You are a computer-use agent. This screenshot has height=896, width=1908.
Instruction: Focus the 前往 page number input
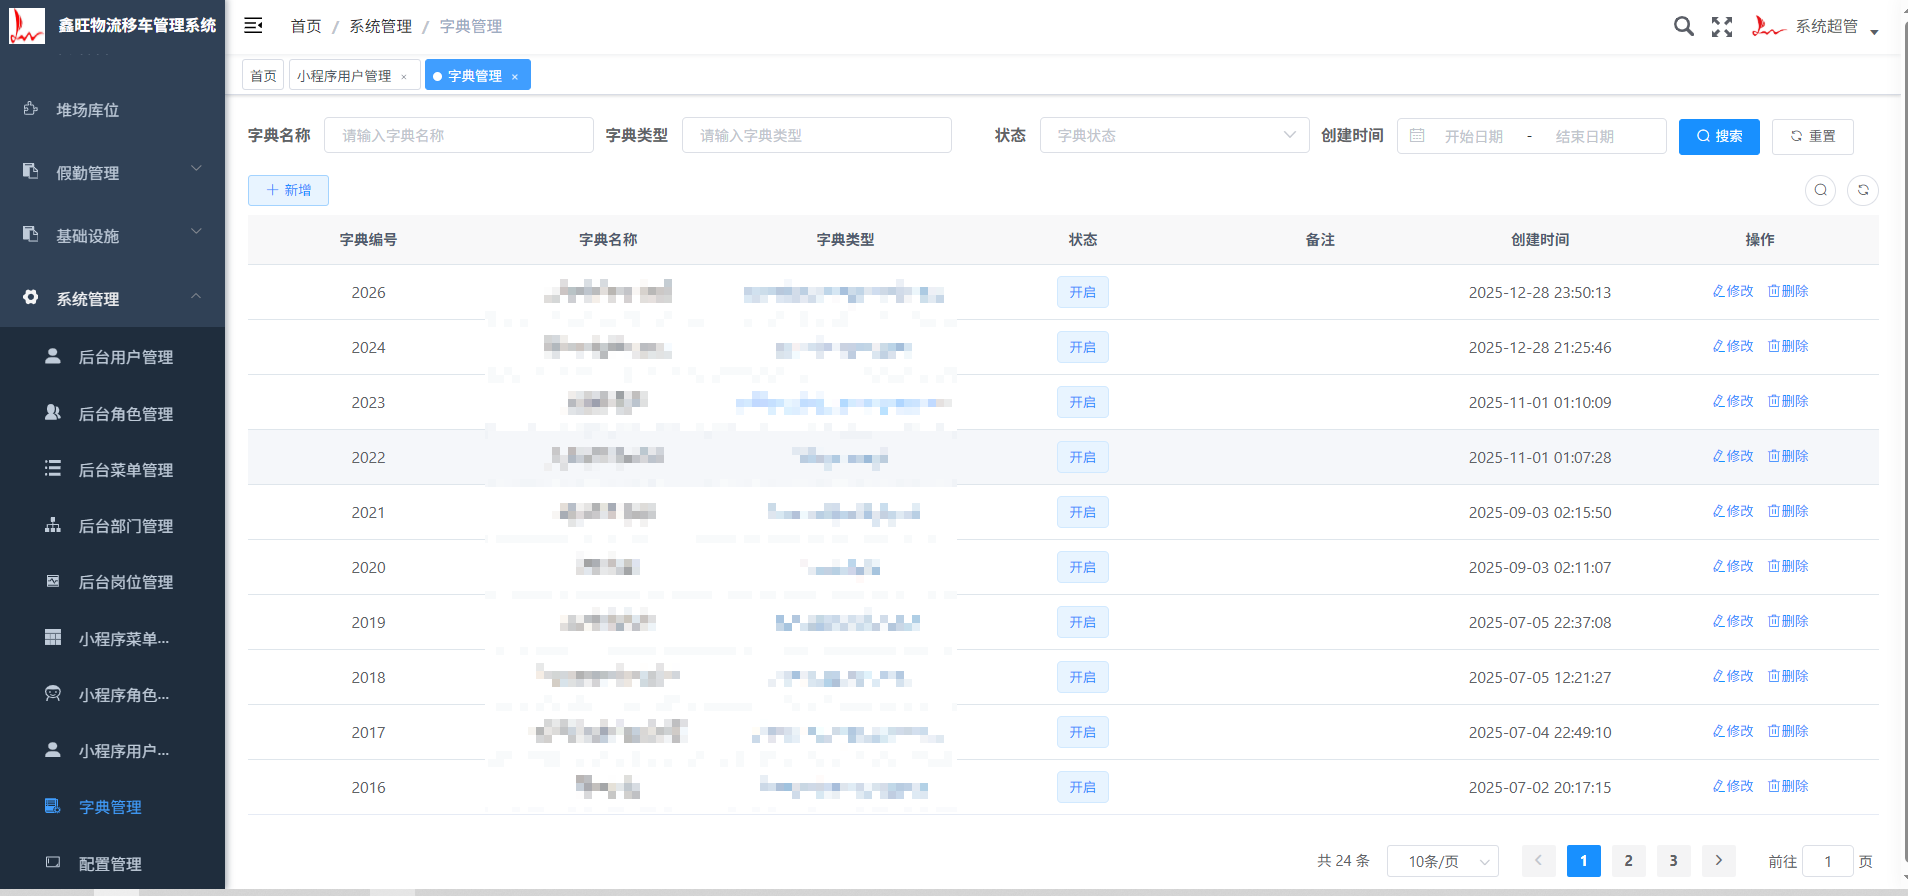1828,861
